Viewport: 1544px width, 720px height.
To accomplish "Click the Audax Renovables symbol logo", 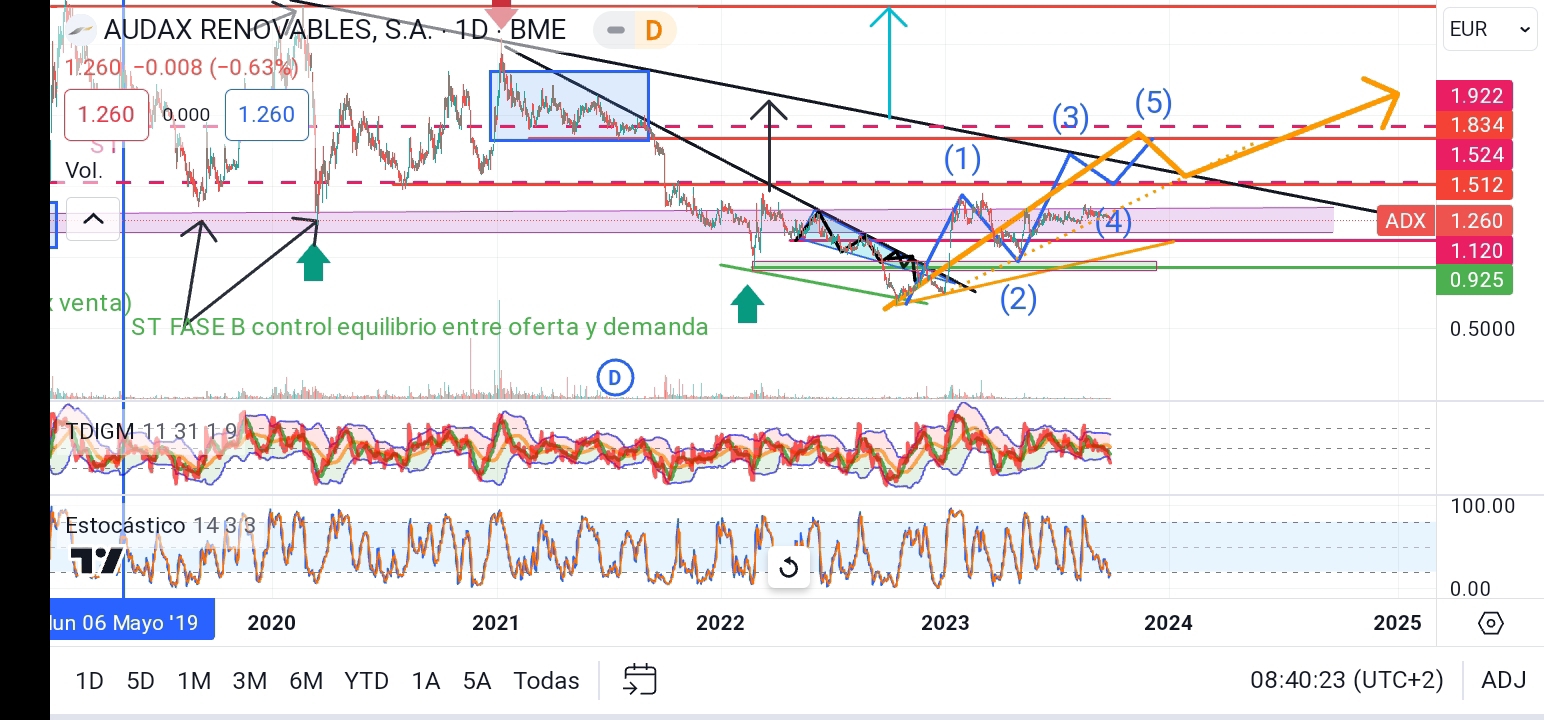I will (x=81, y=30).
